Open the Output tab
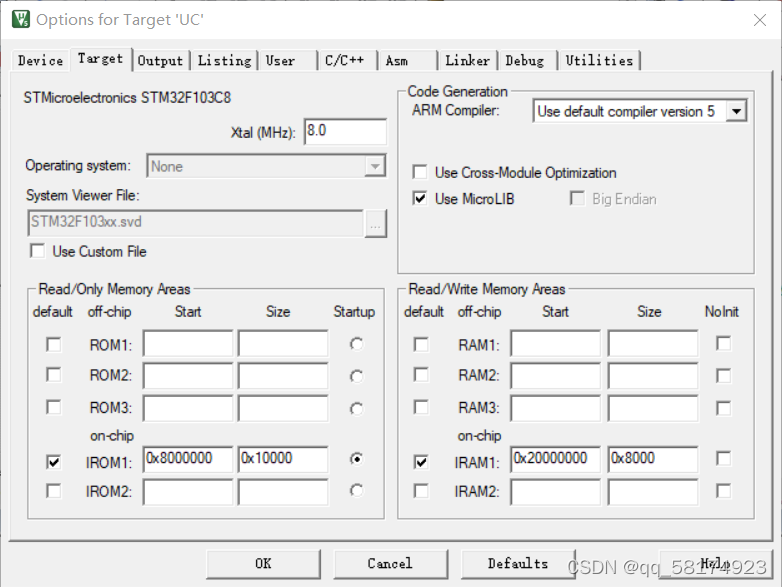This screenshot has height=587, width=782. (x=160, y=61)
